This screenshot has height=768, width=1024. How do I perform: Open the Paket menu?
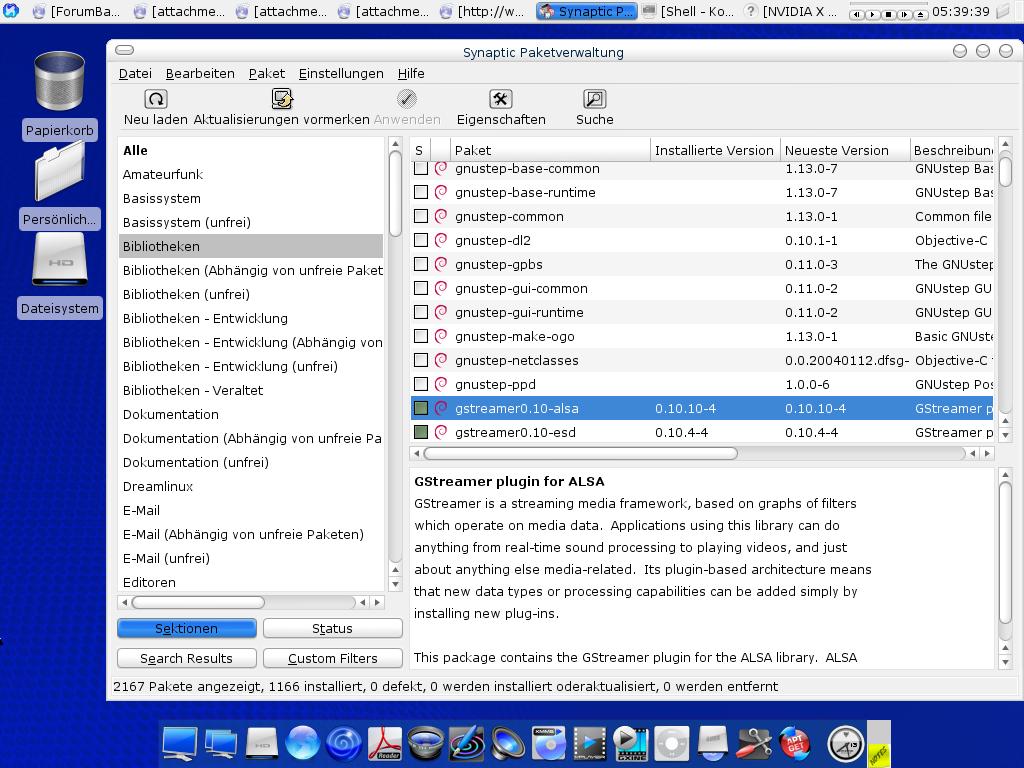pyautogui.click(x=266, y=74)
